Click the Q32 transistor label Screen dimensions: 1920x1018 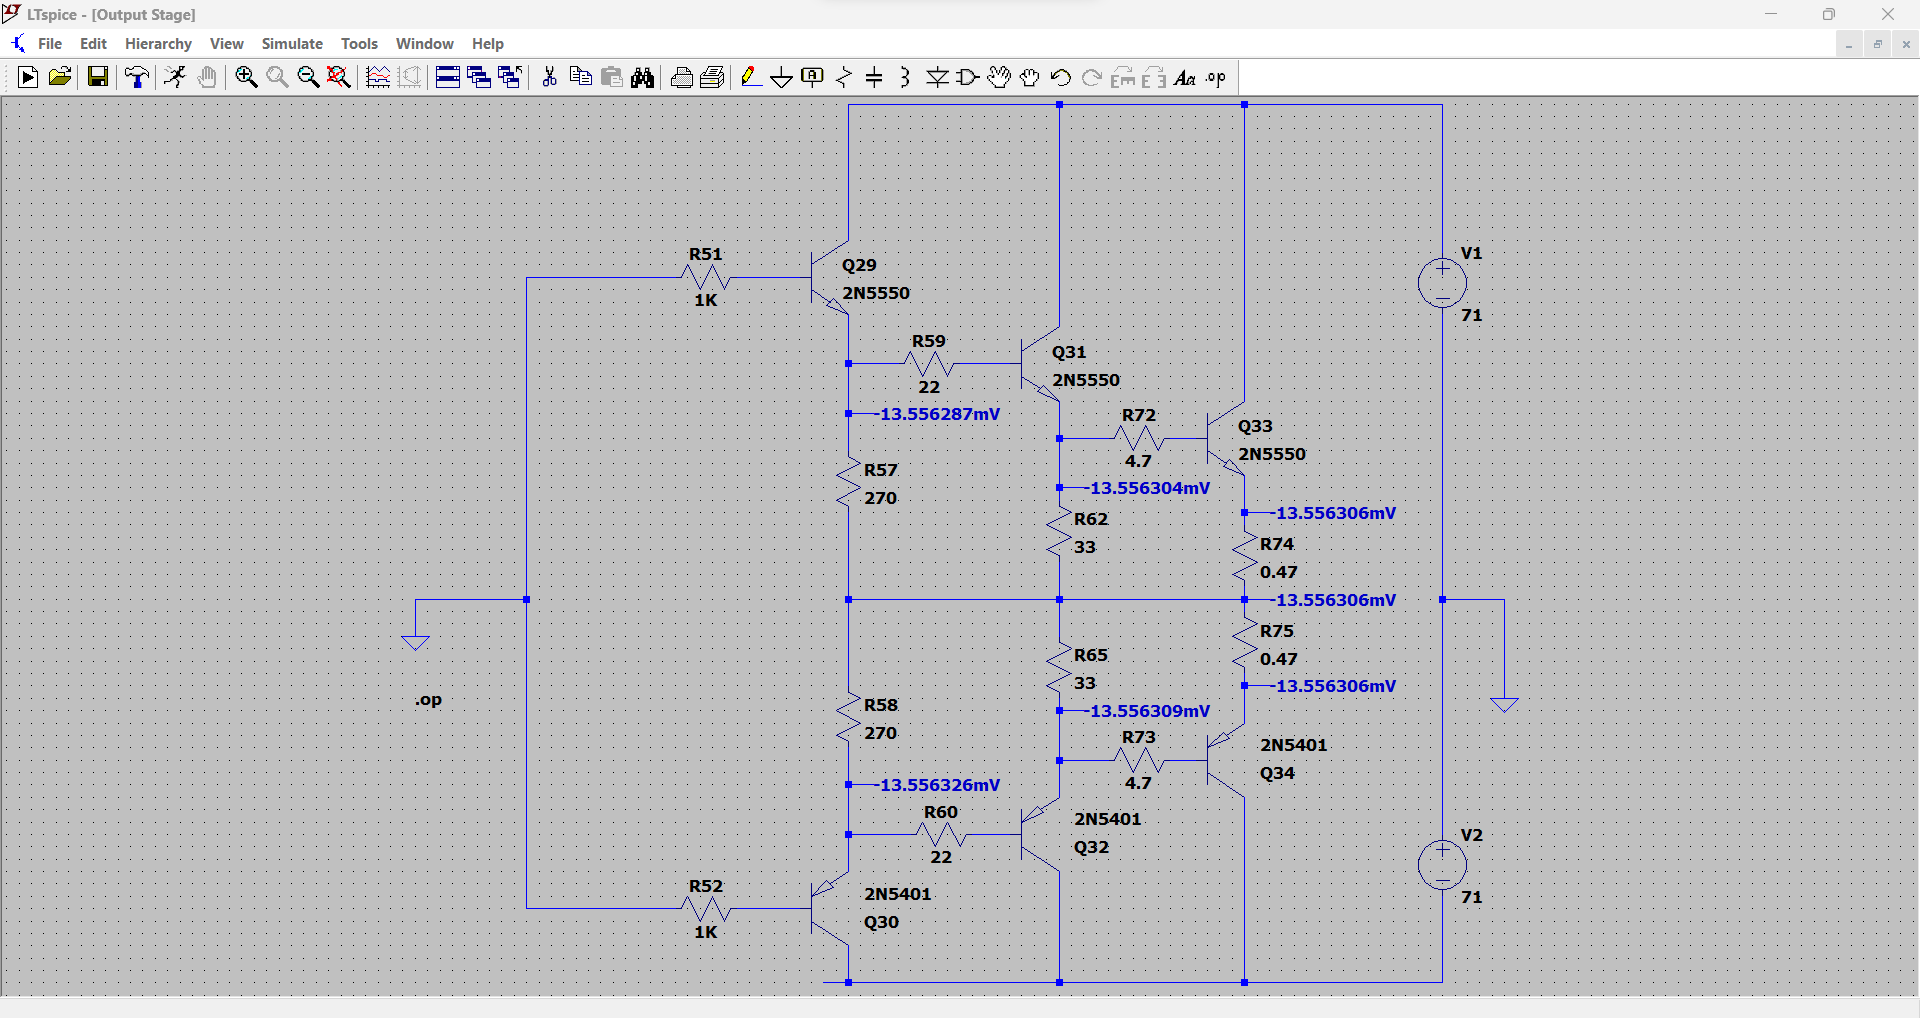(x=1091, y=847)
